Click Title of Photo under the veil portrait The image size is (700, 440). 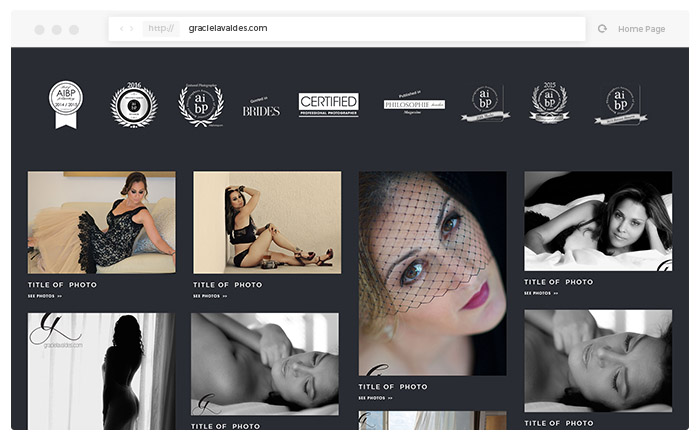(x=393, y=387)
